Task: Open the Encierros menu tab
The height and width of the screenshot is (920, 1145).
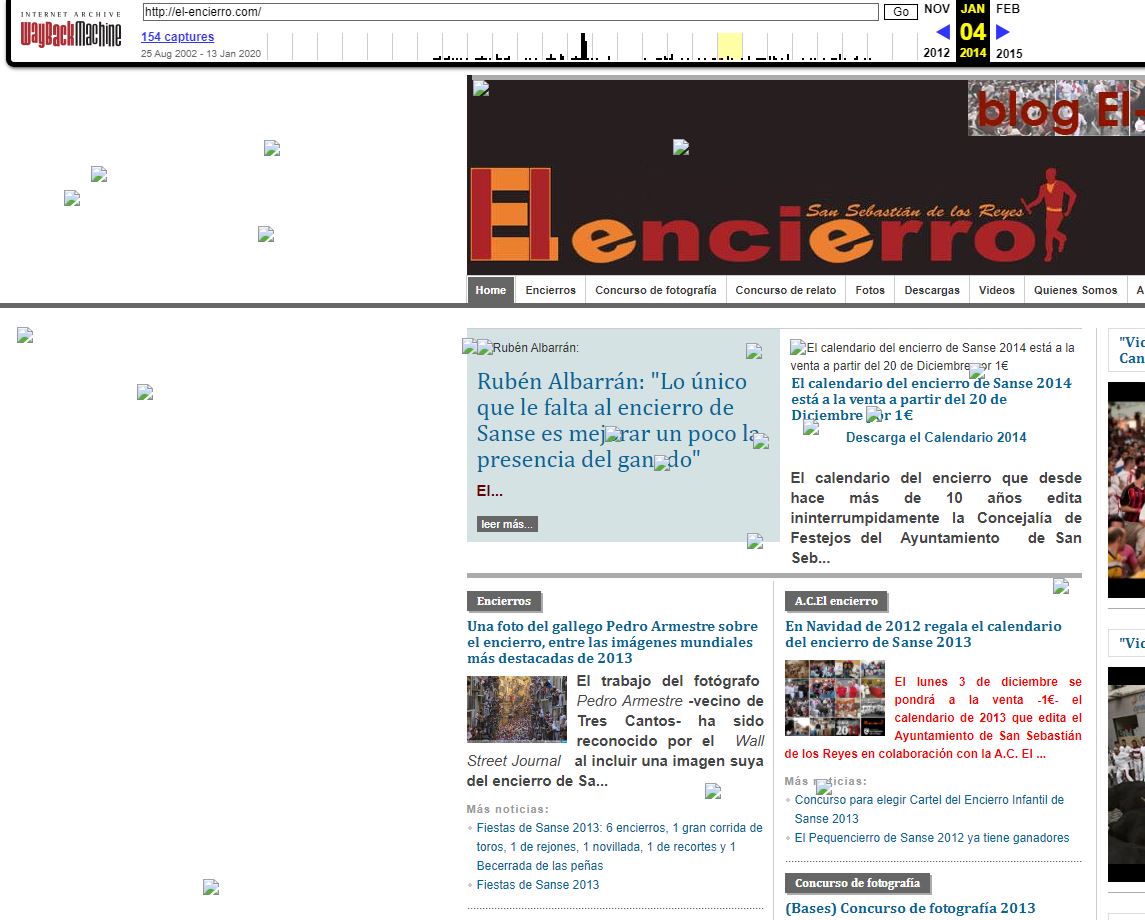Action: pyautogui.click(x=550, y=290)
